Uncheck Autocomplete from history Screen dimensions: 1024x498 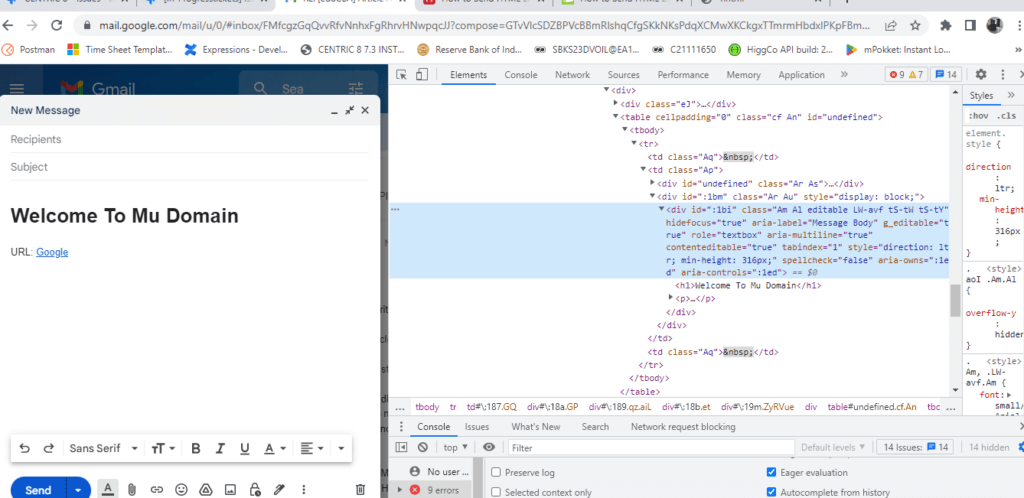(772, 493)
